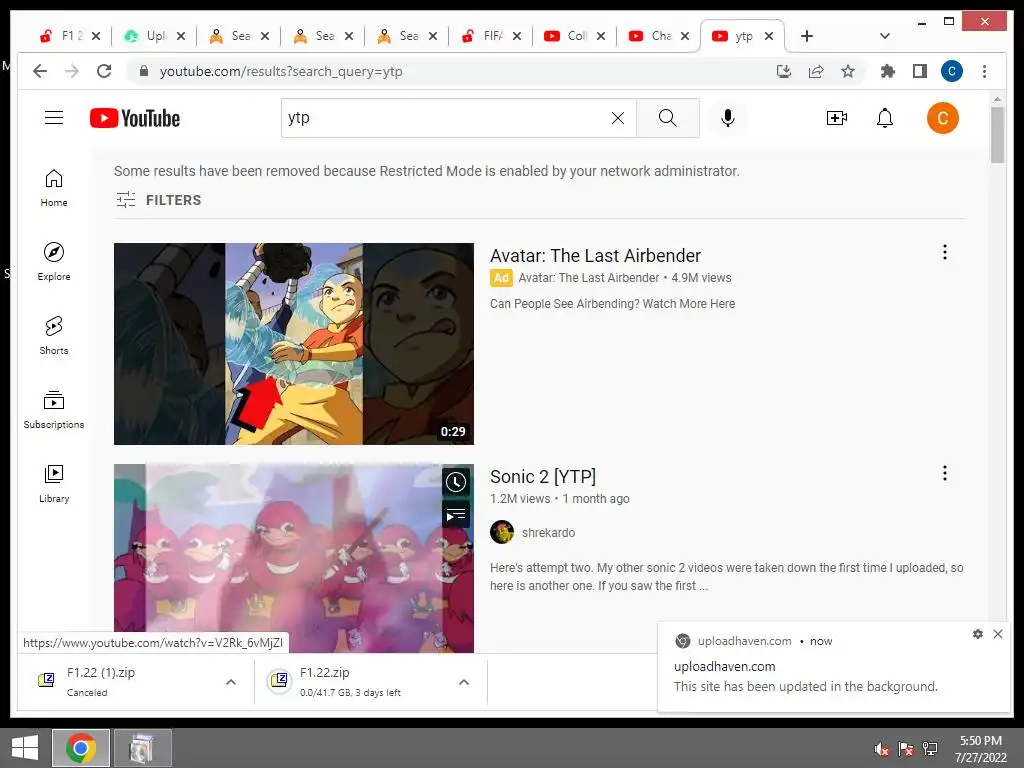Click the install app icon in address bar
The image size is (1024, 768).
pos(784,71)
